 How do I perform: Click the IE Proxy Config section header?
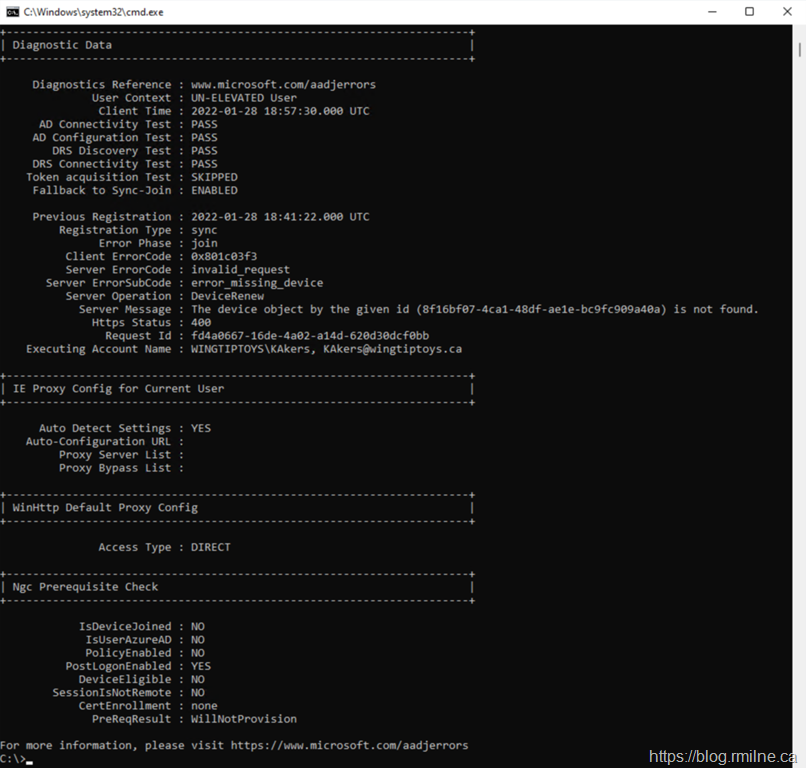click(x=118, y=388)
